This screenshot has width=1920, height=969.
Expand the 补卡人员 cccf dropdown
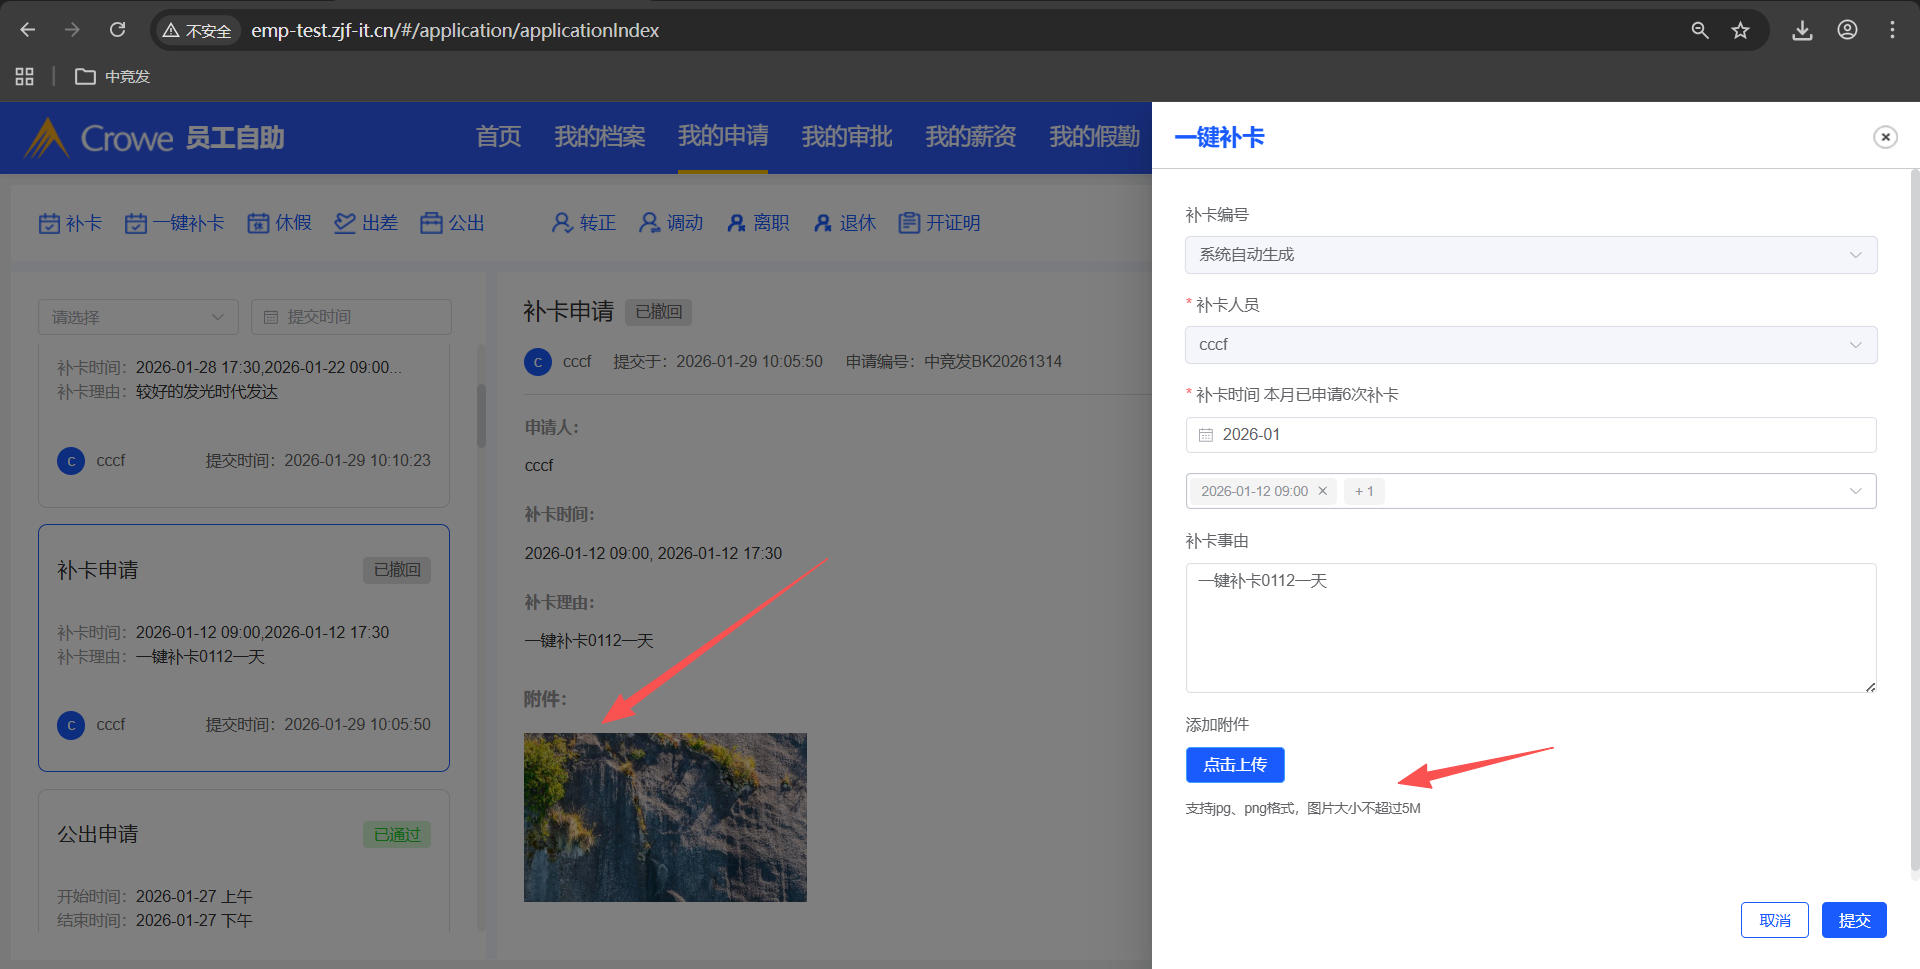[1530, 345]
